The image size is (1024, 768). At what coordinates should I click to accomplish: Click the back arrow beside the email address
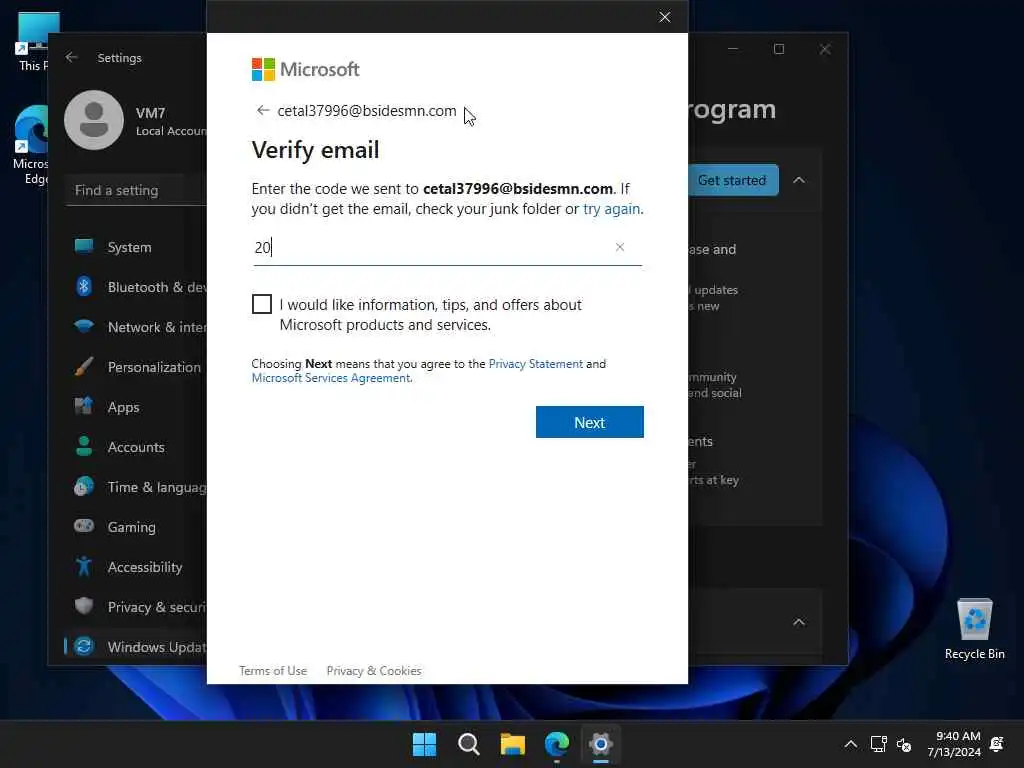[263, 110]
